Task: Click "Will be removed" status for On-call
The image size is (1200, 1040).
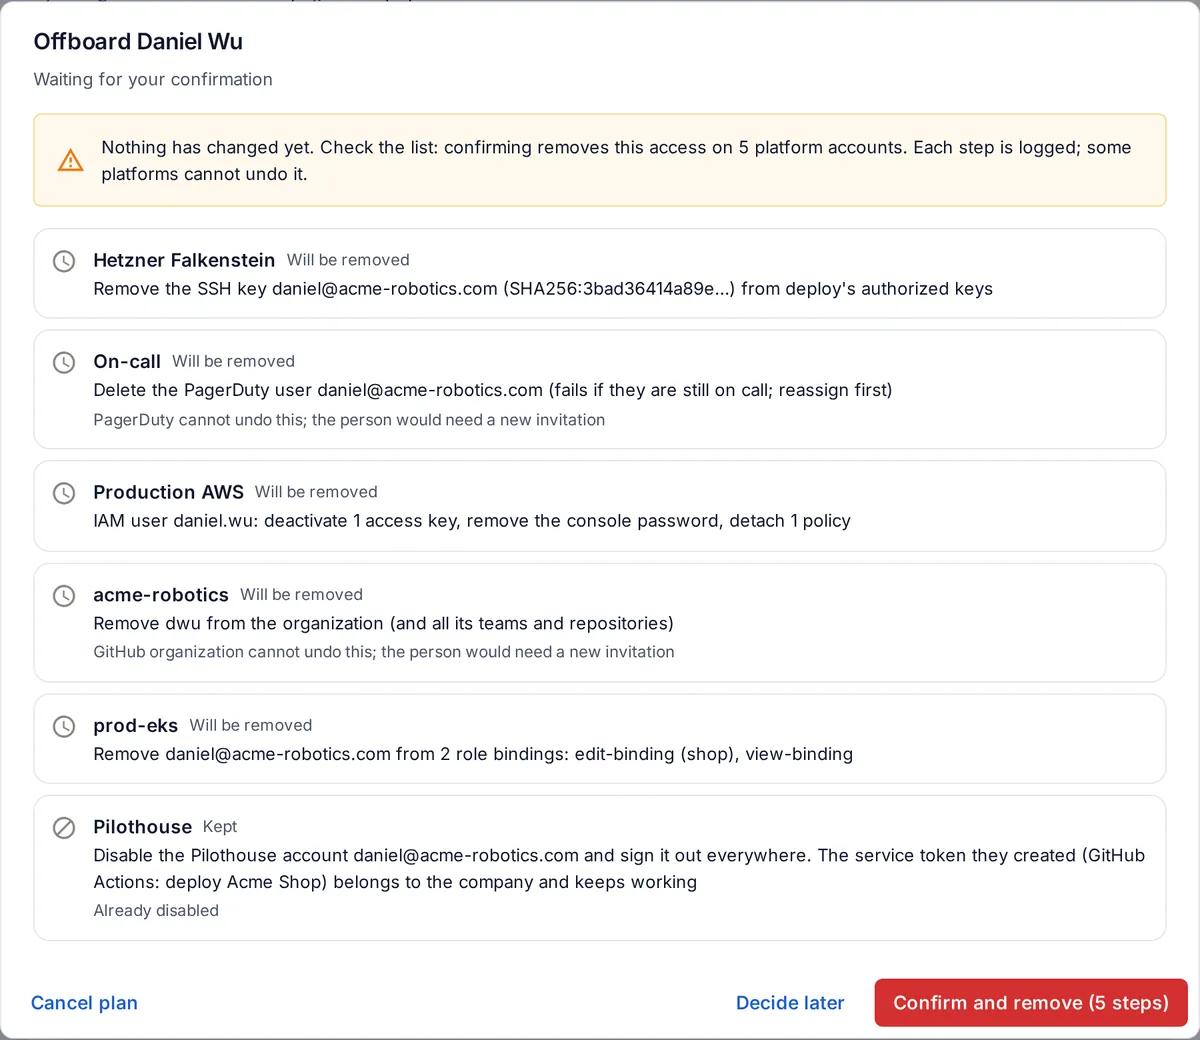Action: (233, 361)
